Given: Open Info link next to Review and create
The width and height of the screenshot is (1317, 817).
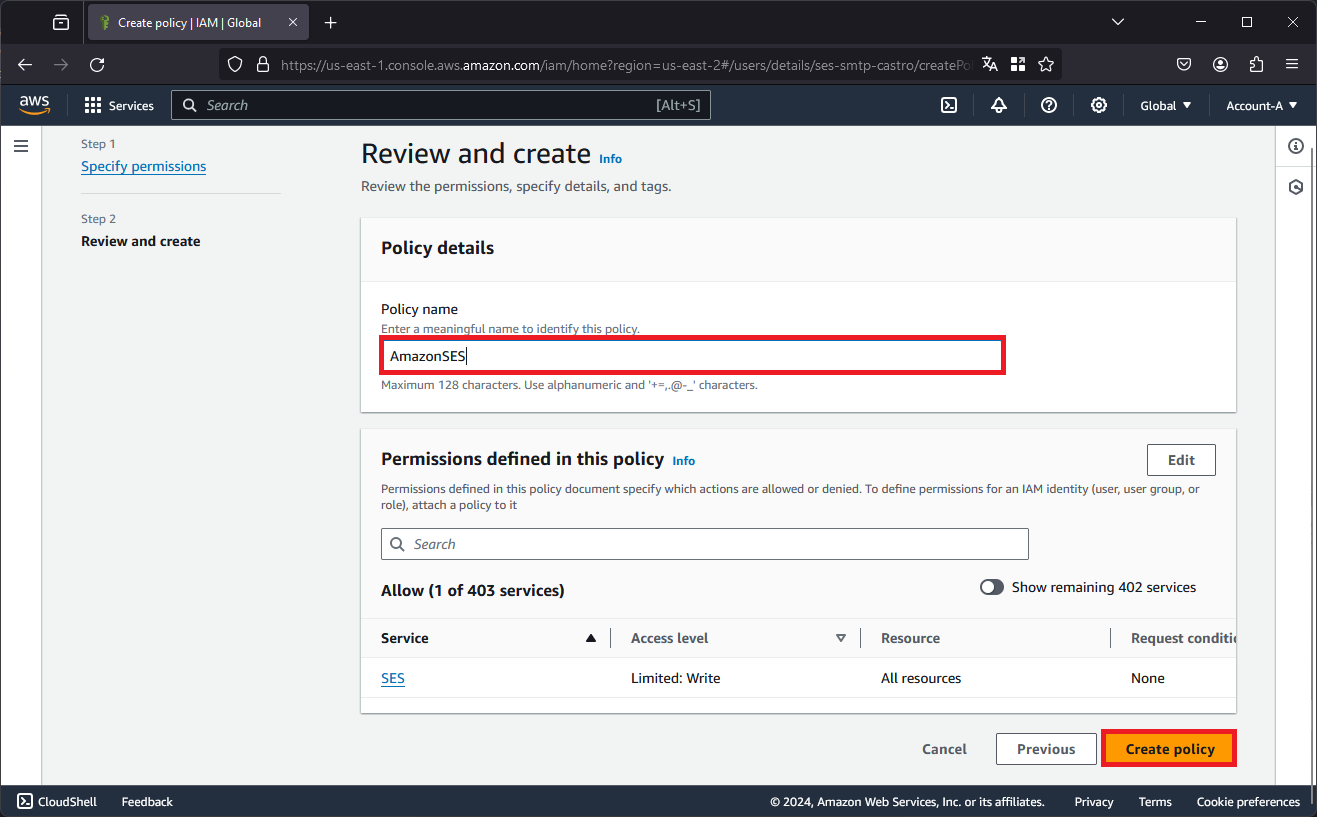Looking at the screenshot, I should pyautogui.click(x=610, y=158).
